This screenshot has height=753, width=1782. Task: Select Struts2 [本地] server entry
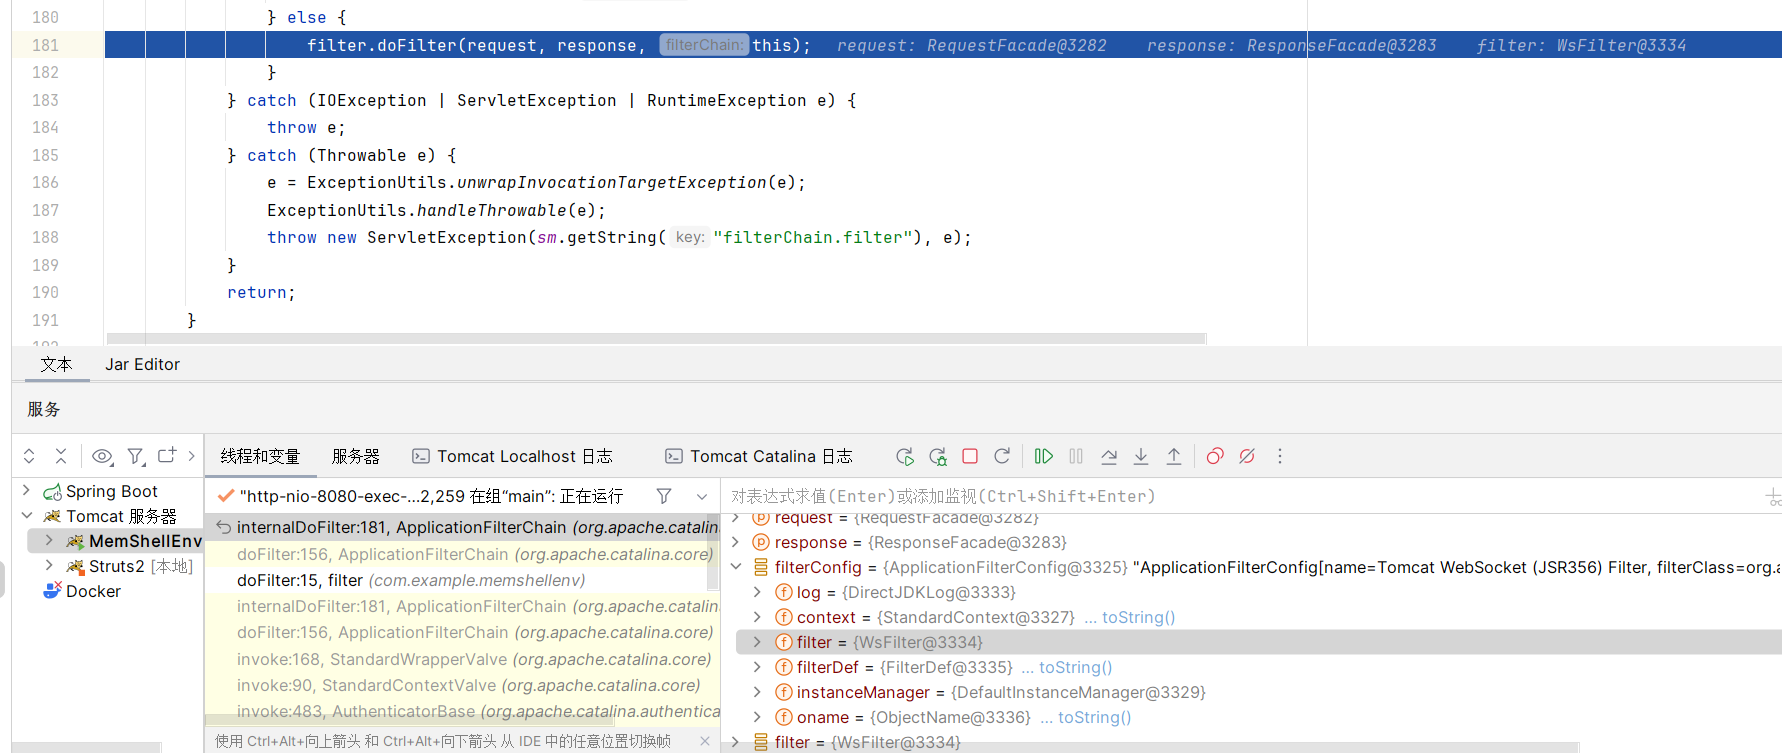(140, 566)
